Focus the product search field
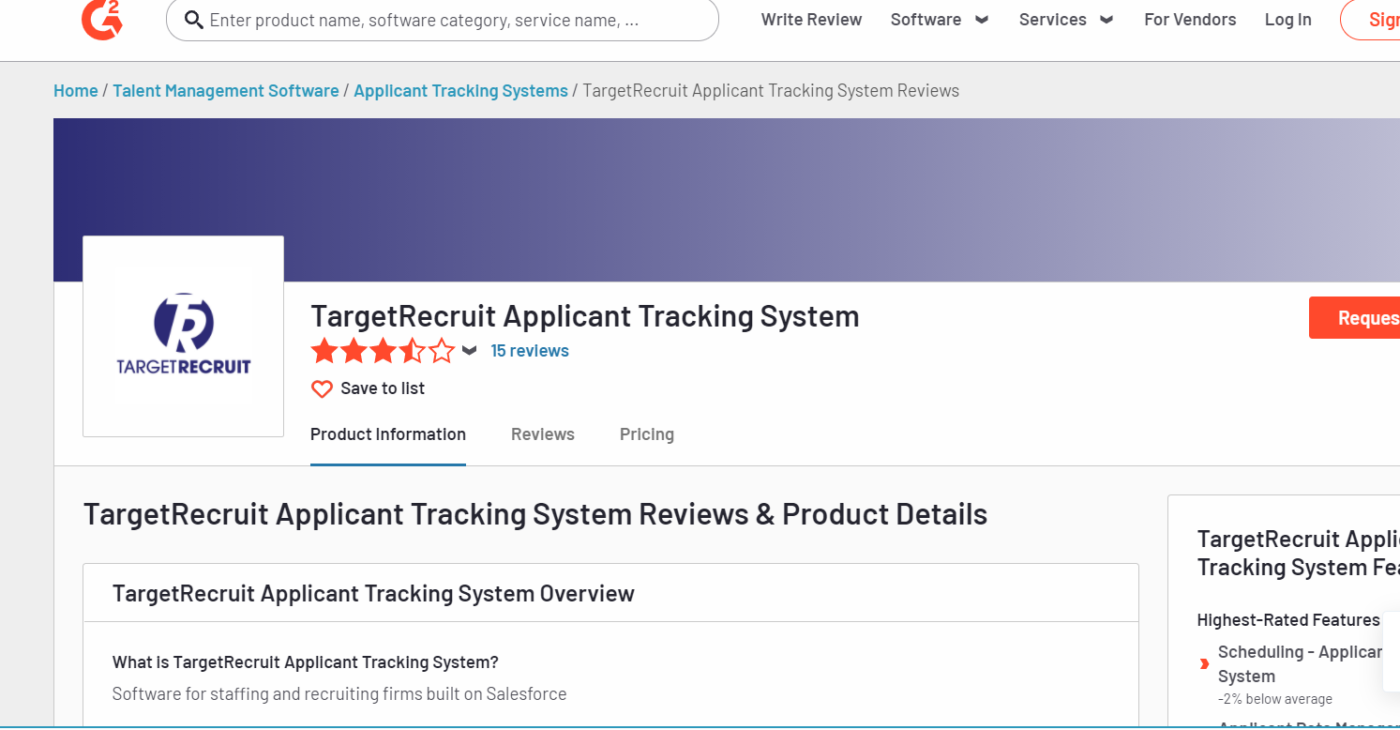This screenshot has height=730, width=1400. point(442,20)
